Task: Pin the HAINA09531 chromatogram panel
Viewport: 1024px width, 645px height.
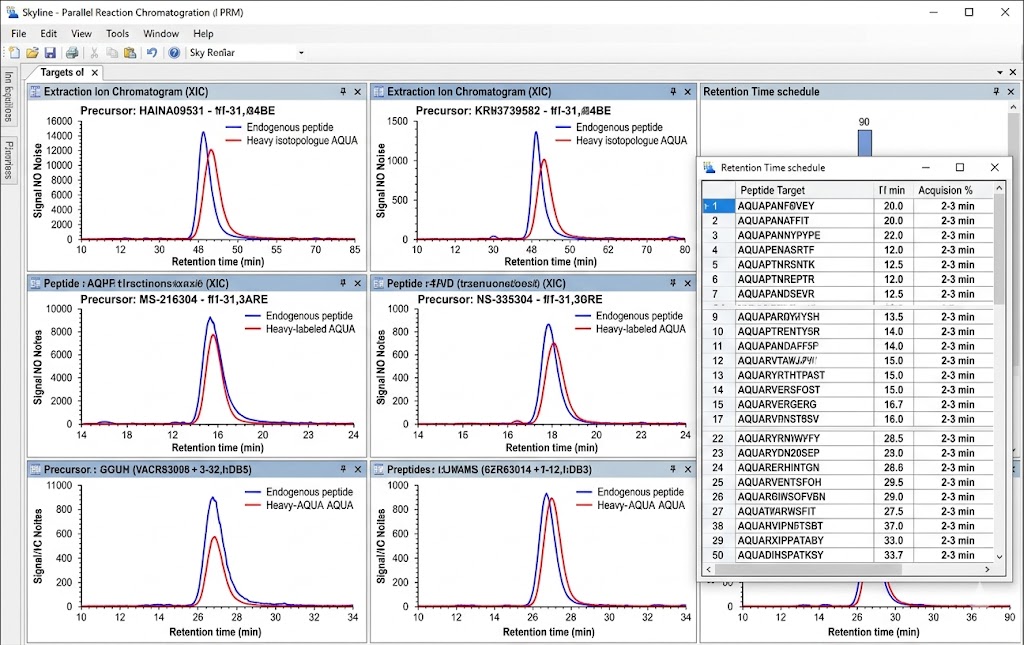Action: (343, 92)
